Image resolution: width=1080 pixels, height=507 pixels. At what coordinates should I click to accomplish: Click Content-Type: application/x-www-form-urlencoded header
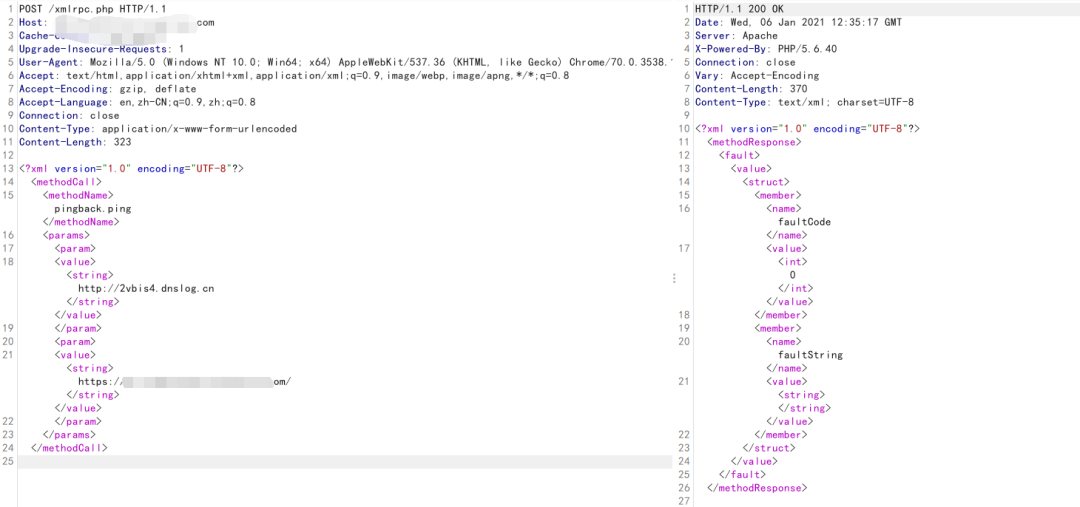[x=158, y=129]
